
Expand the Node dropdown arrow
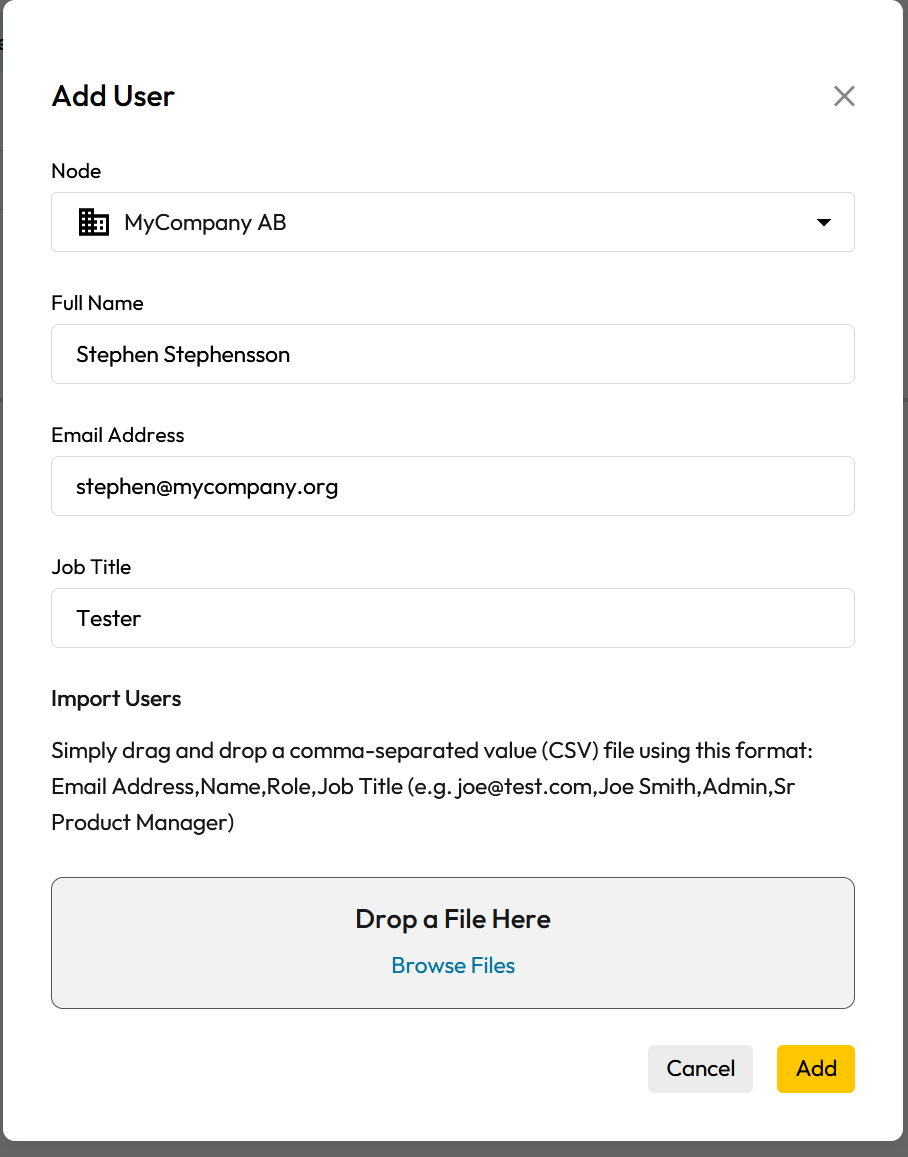(x=824, y=222)
